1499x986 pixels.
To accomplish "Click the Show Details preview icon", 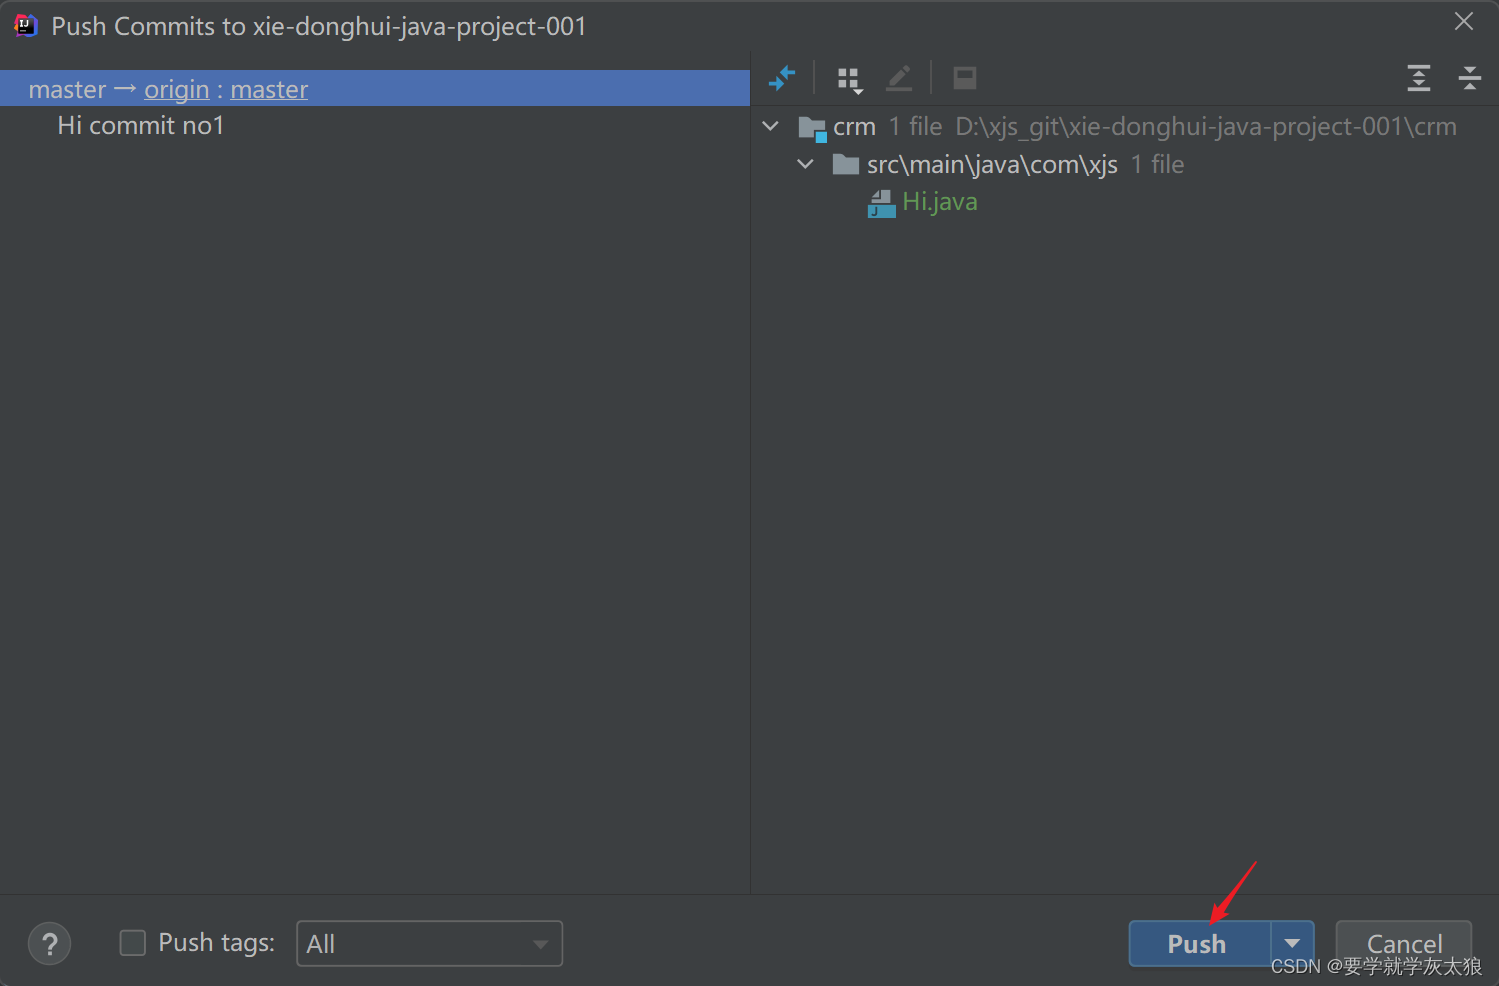I will pyautogui.click(x=964, y=78).
